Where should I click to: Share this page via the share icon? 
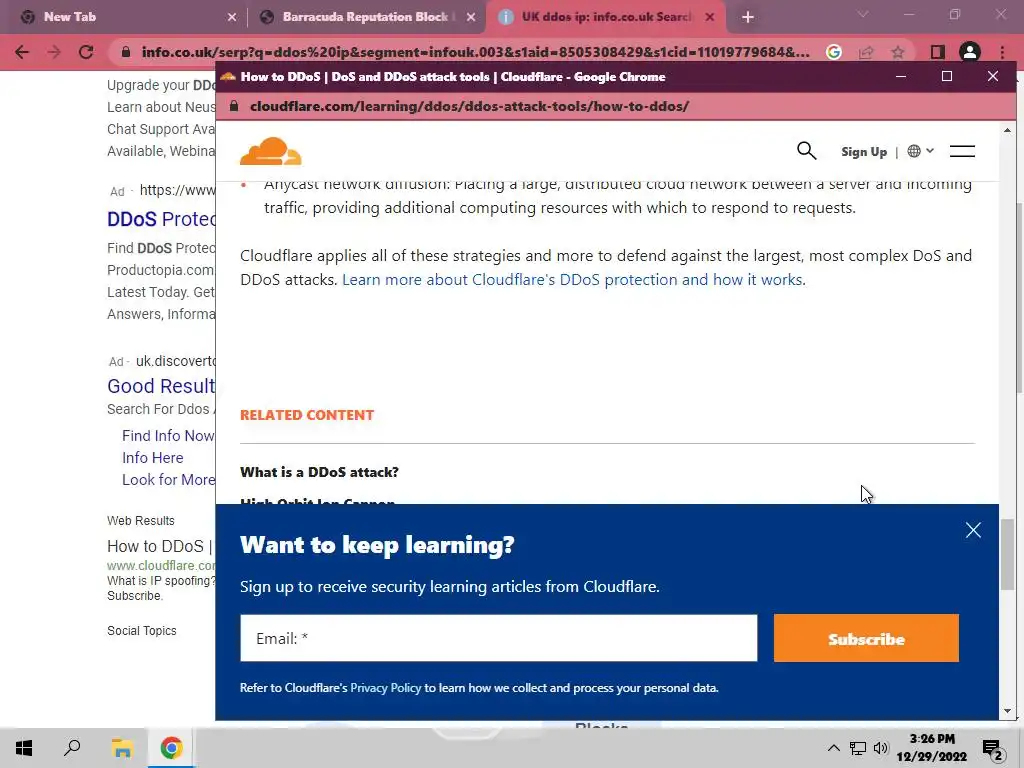[866, 52]
